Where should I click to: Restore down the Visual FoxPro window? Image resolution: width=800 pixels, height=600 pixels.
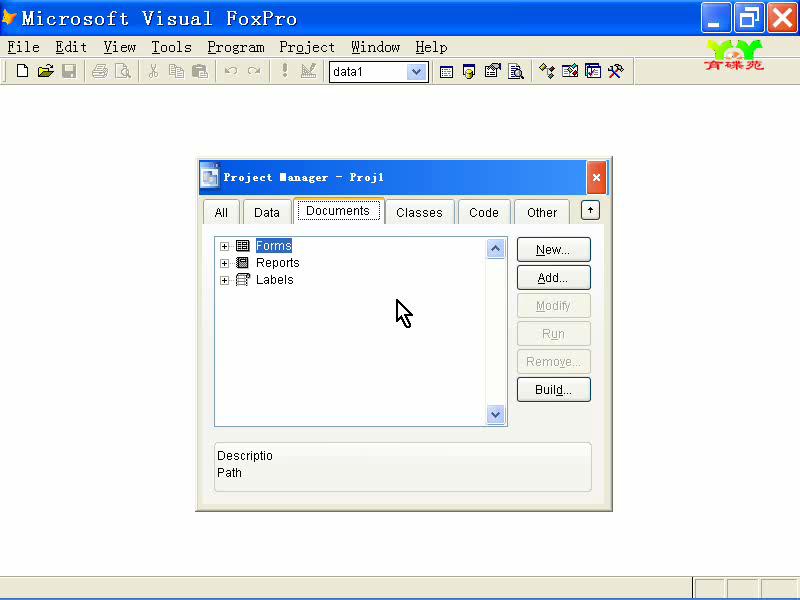pos(748,18)
